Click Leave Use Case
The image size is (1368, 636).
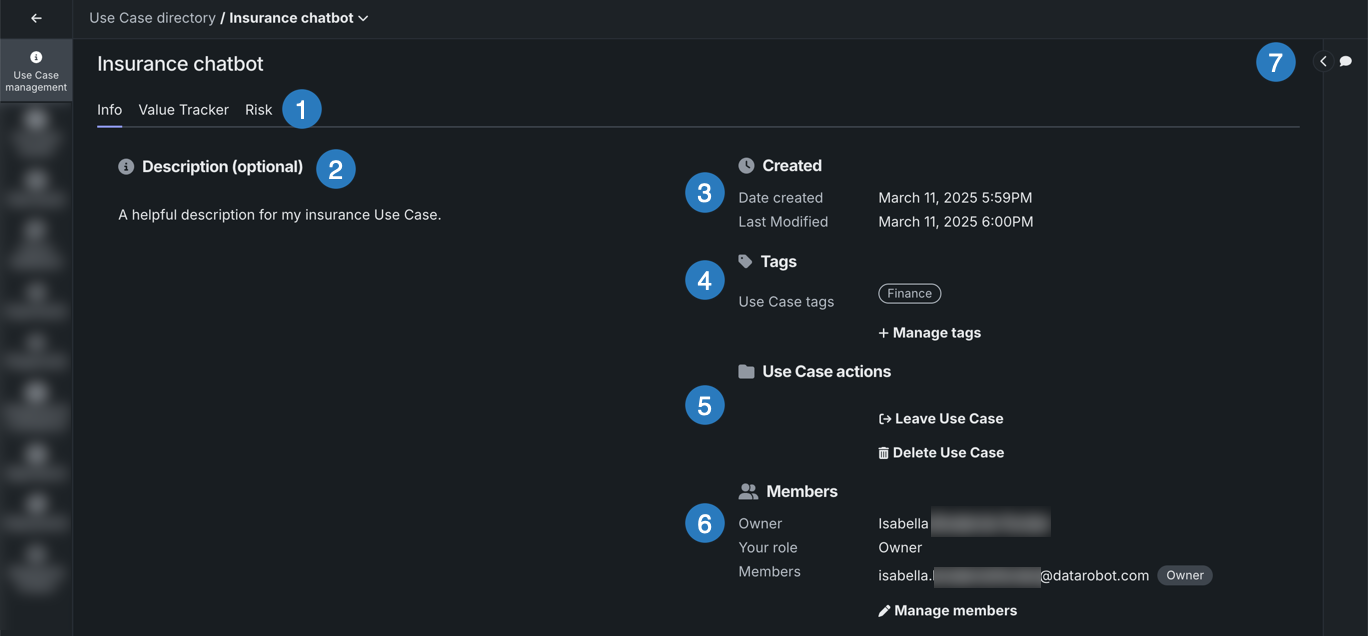(941, 419)
